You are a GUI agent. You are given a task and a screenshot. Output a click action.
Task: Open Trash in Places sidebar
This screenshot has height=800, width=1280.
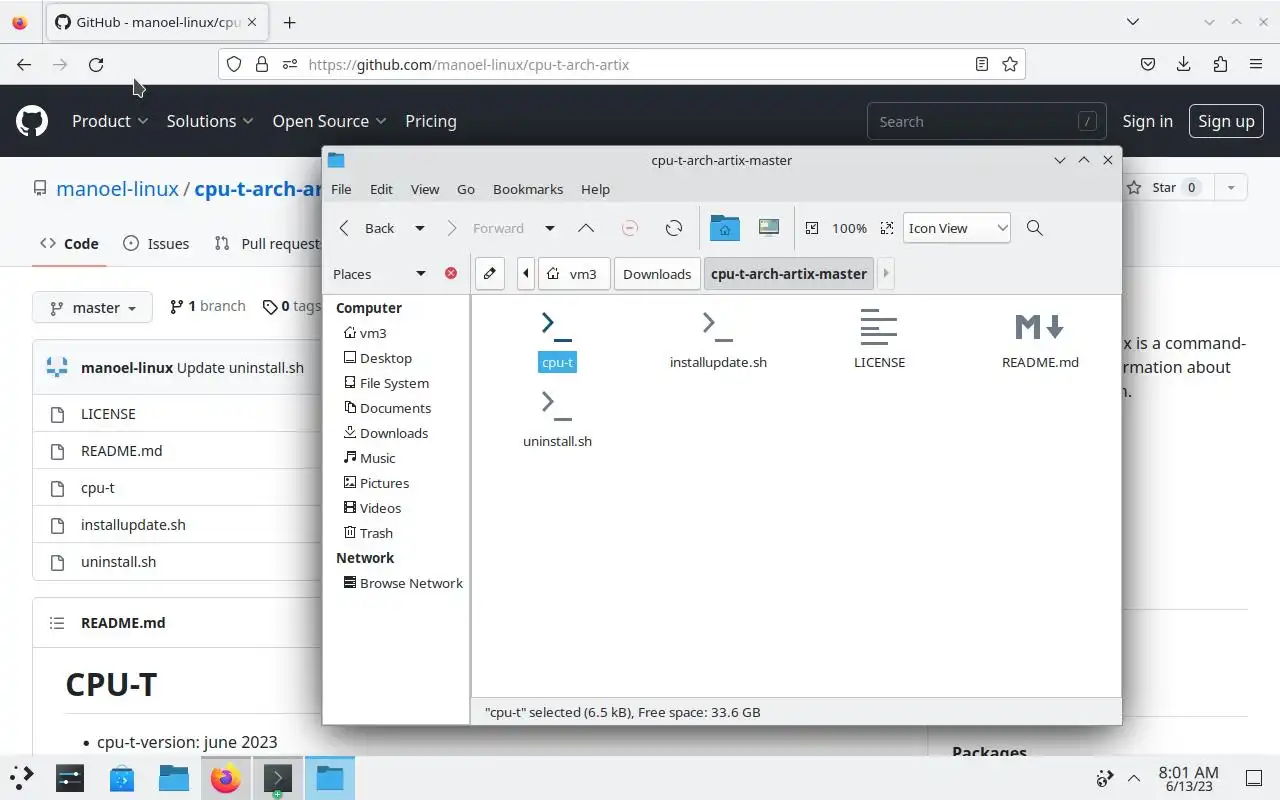point(369,533)
